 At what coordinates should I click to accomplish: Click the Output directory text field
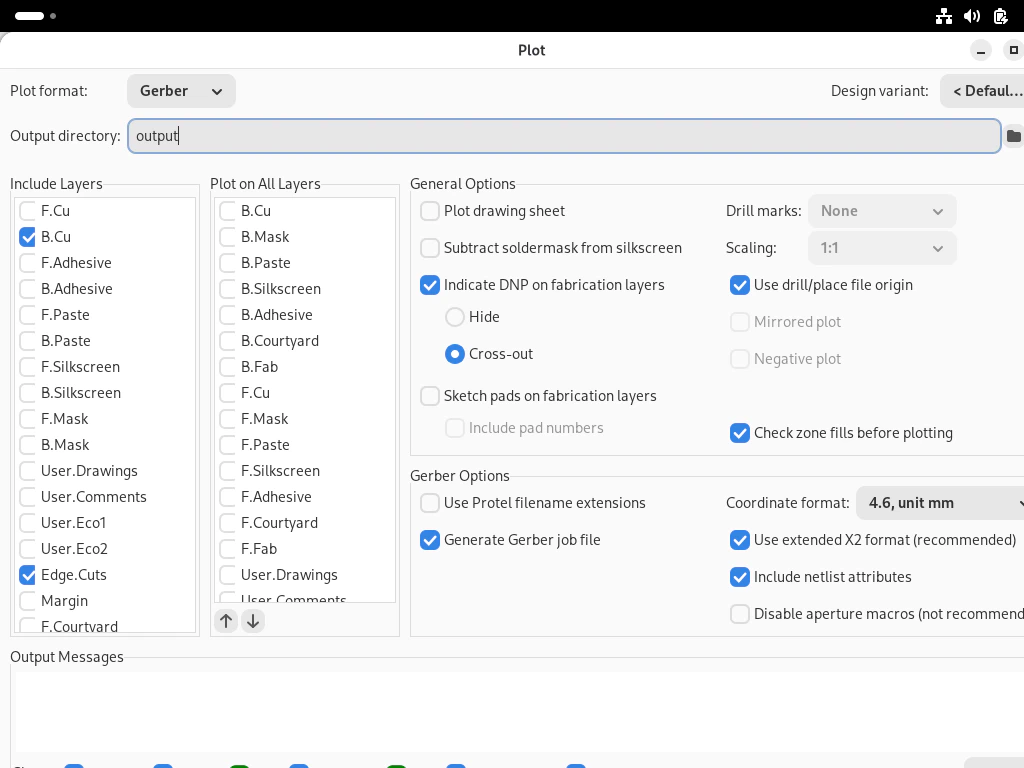564,136
